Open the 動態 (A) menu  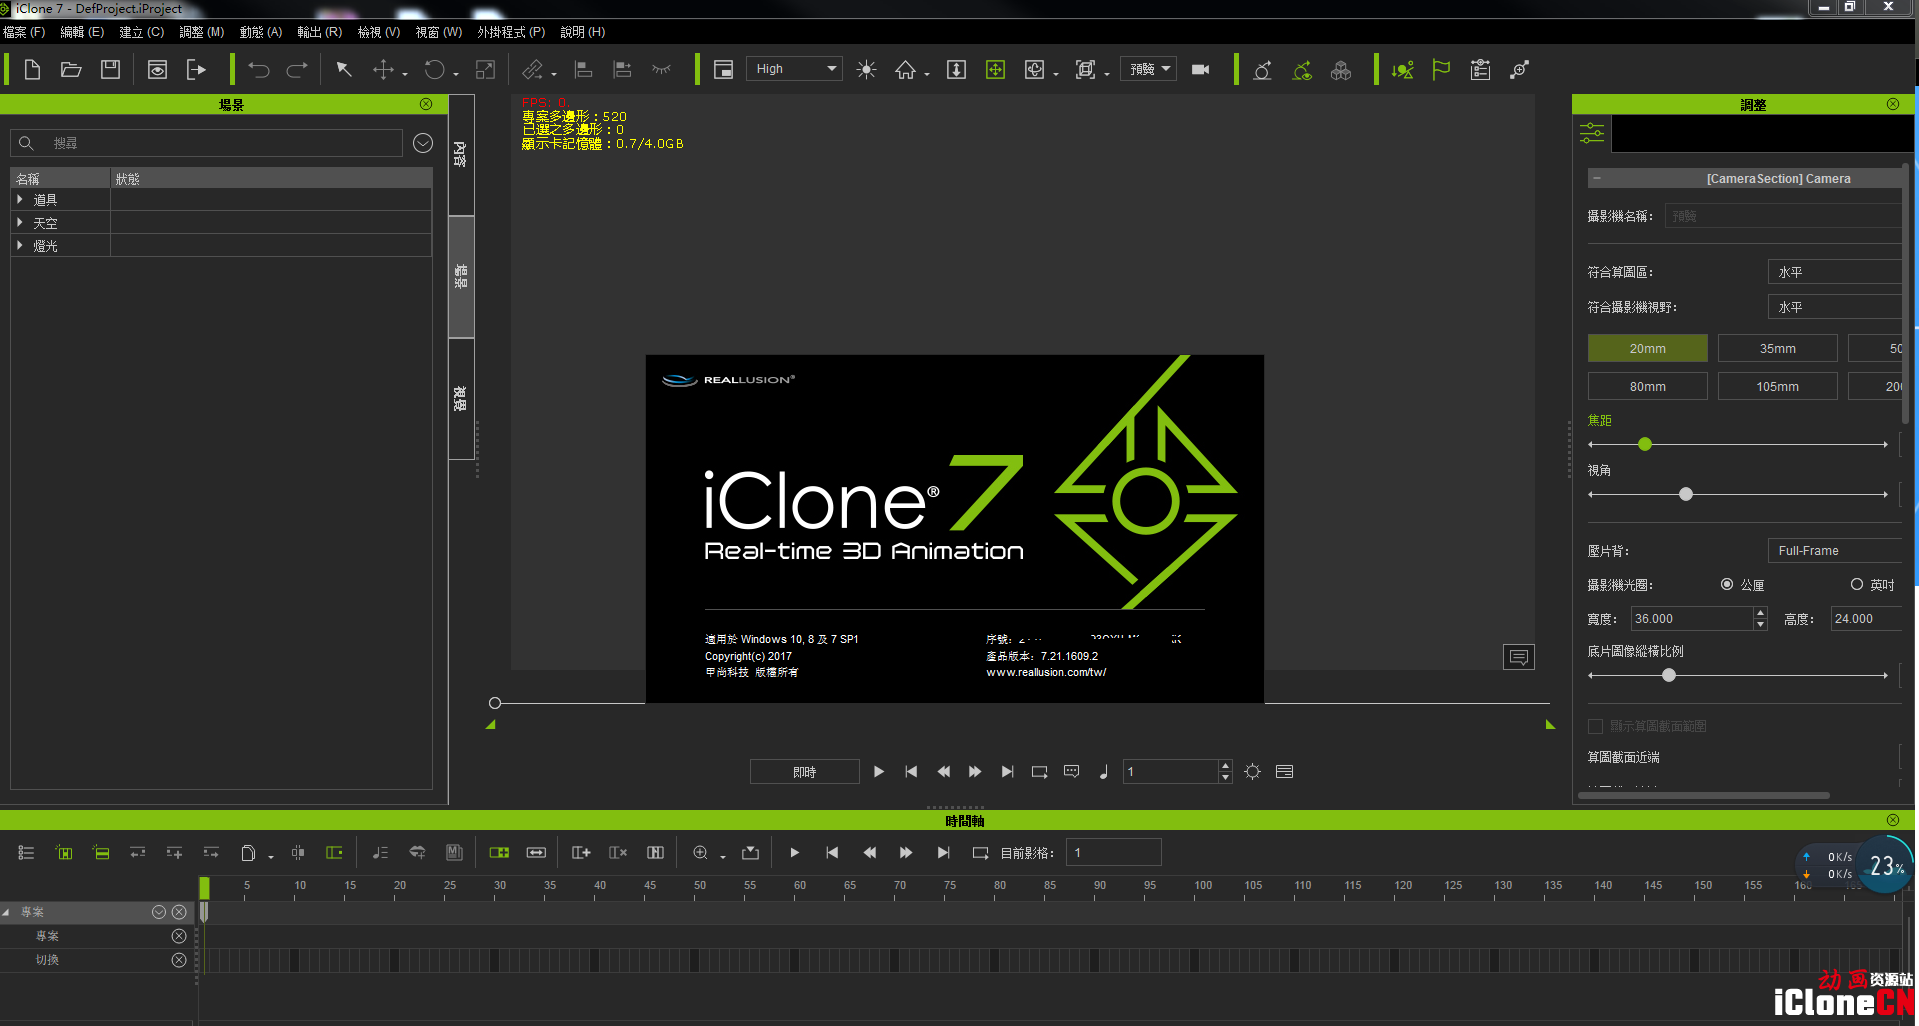tap(261, 32)
